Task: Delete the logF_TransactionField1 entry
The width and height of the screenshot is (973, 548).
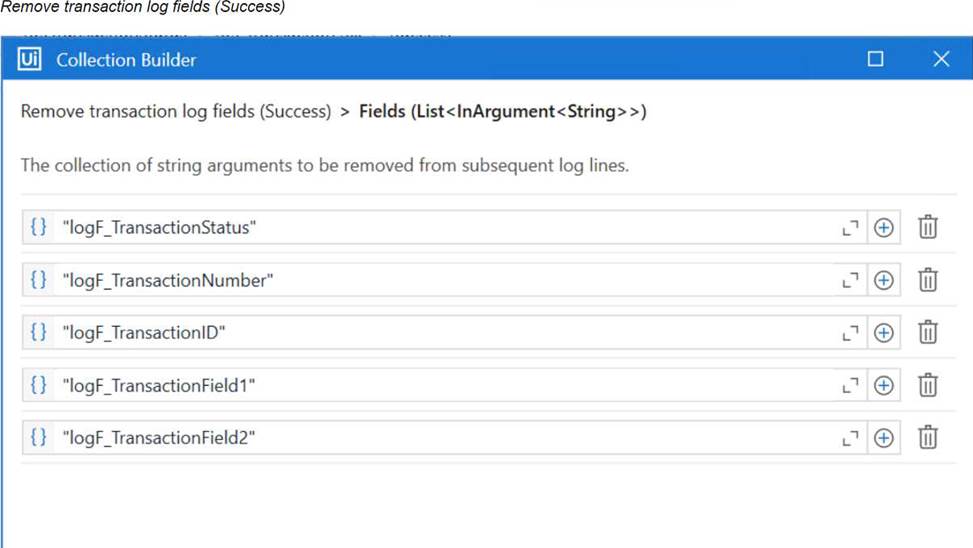Action: click(x=928, y=385)
